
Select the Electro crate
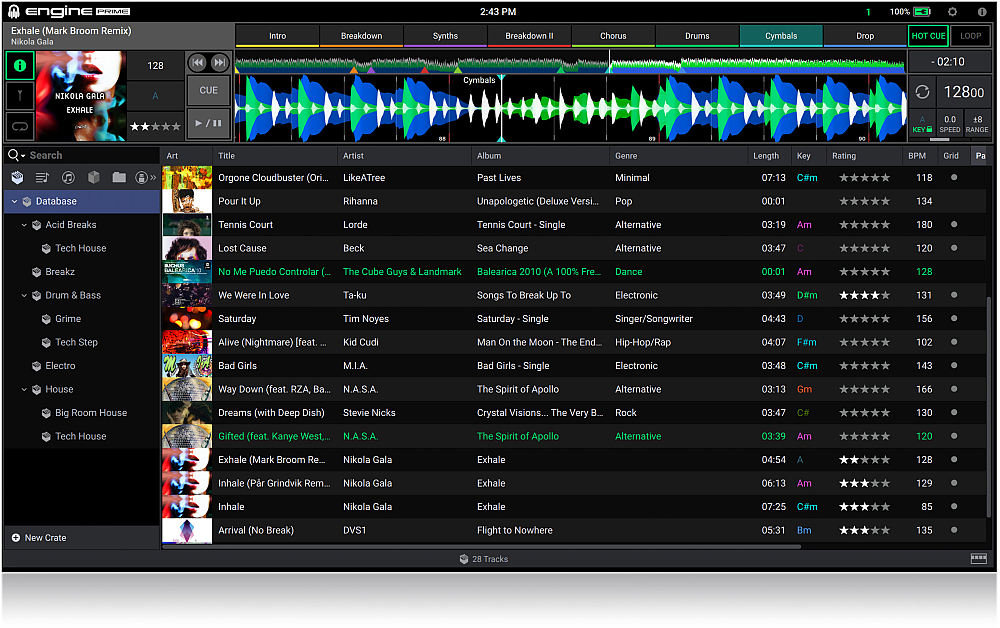pyautogui.click(x=82, y=366)
